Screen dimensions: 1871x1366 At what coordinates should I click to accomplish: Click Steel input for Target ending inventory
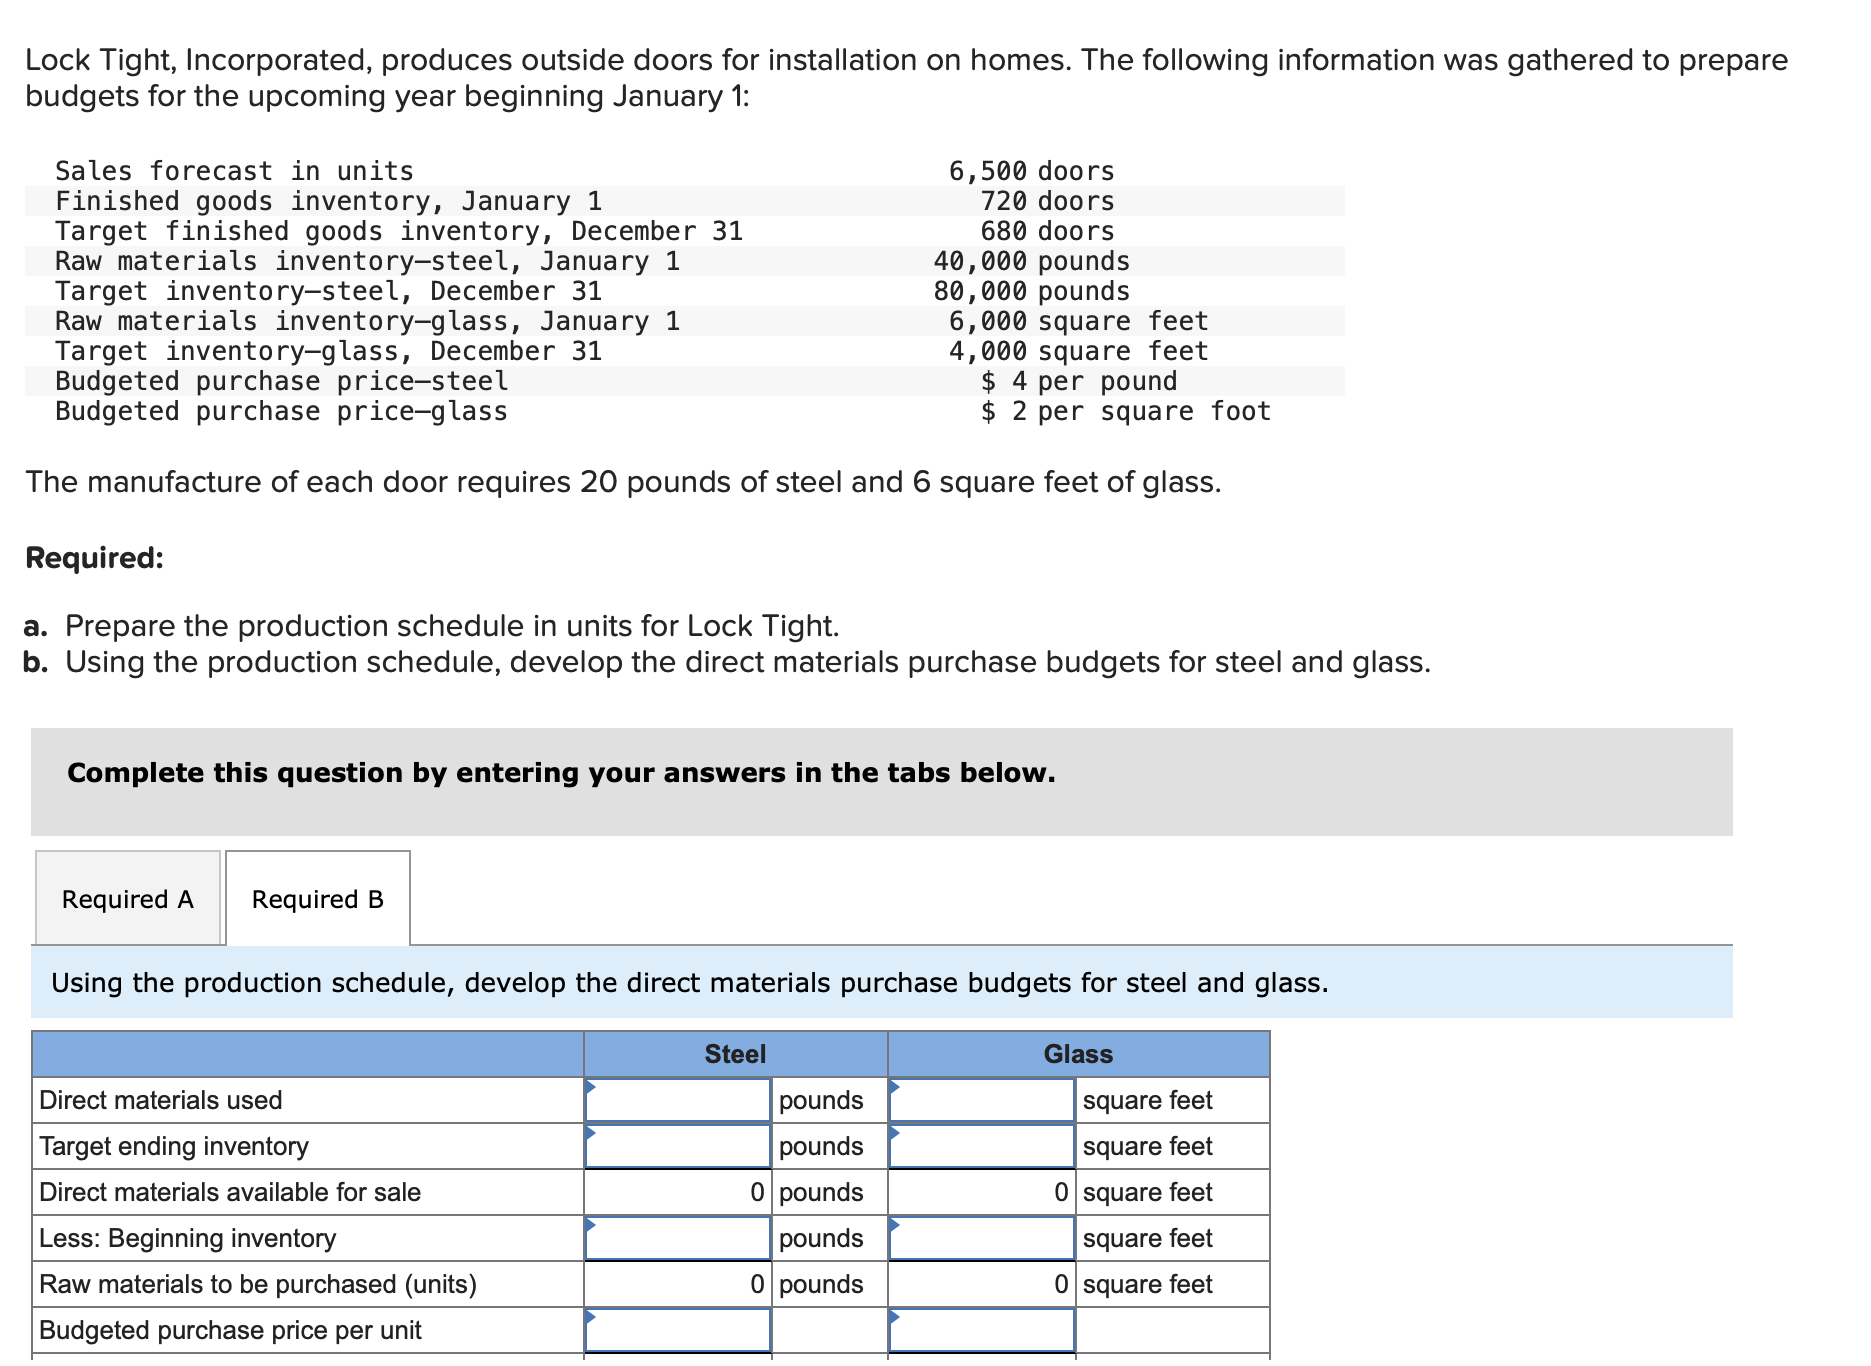coord(678,1146)
